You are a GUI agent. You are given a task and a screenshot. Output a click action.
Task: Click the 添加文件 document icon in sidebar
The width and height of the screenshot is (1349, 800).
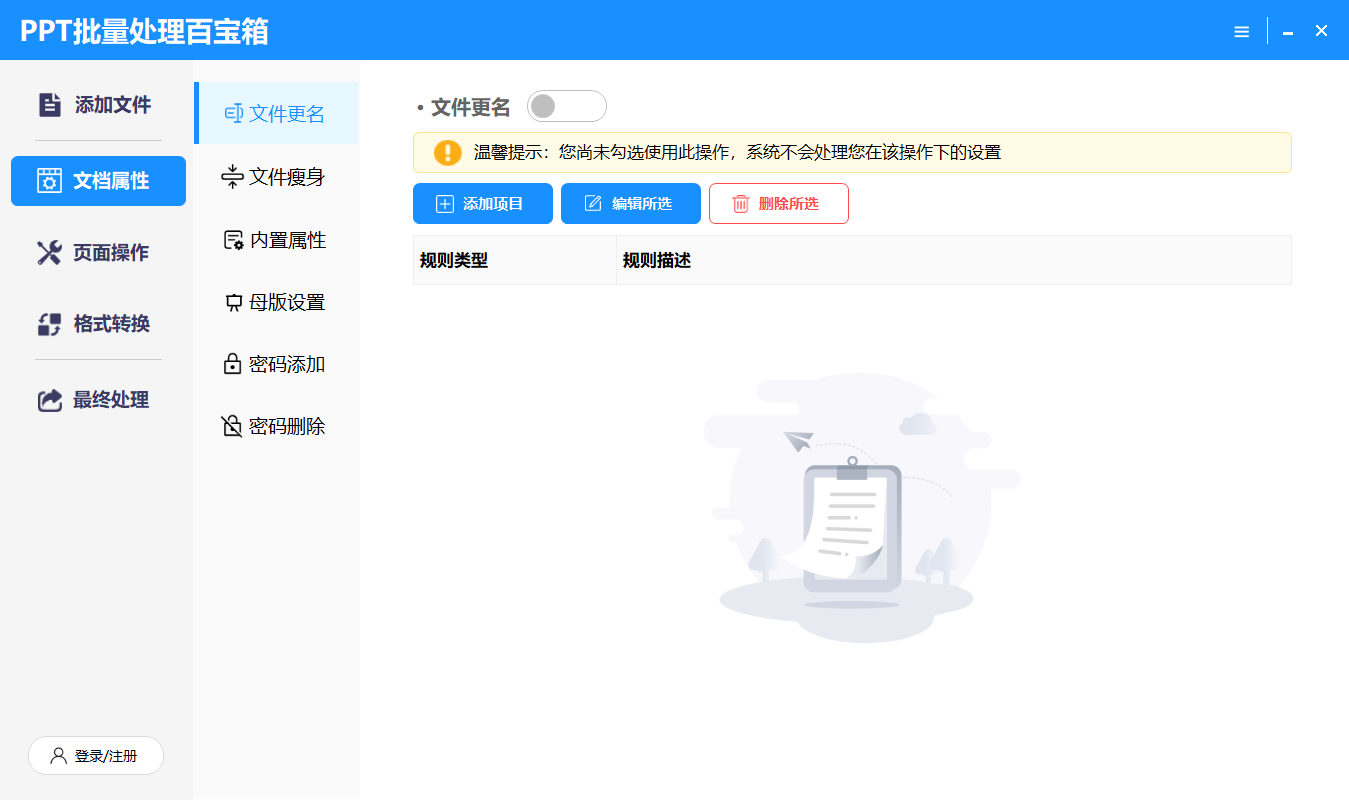(49, 104)
